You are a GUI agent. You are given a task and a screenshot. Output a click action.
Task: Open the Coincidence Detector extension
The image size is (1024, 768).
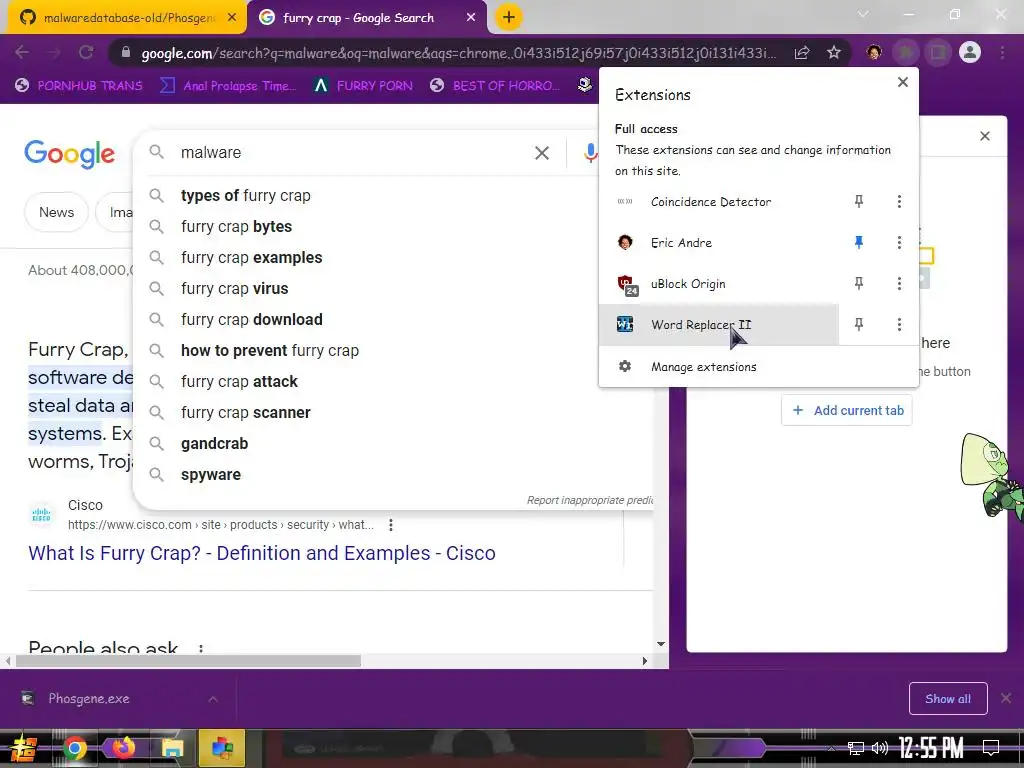click(x=719, y=201)
